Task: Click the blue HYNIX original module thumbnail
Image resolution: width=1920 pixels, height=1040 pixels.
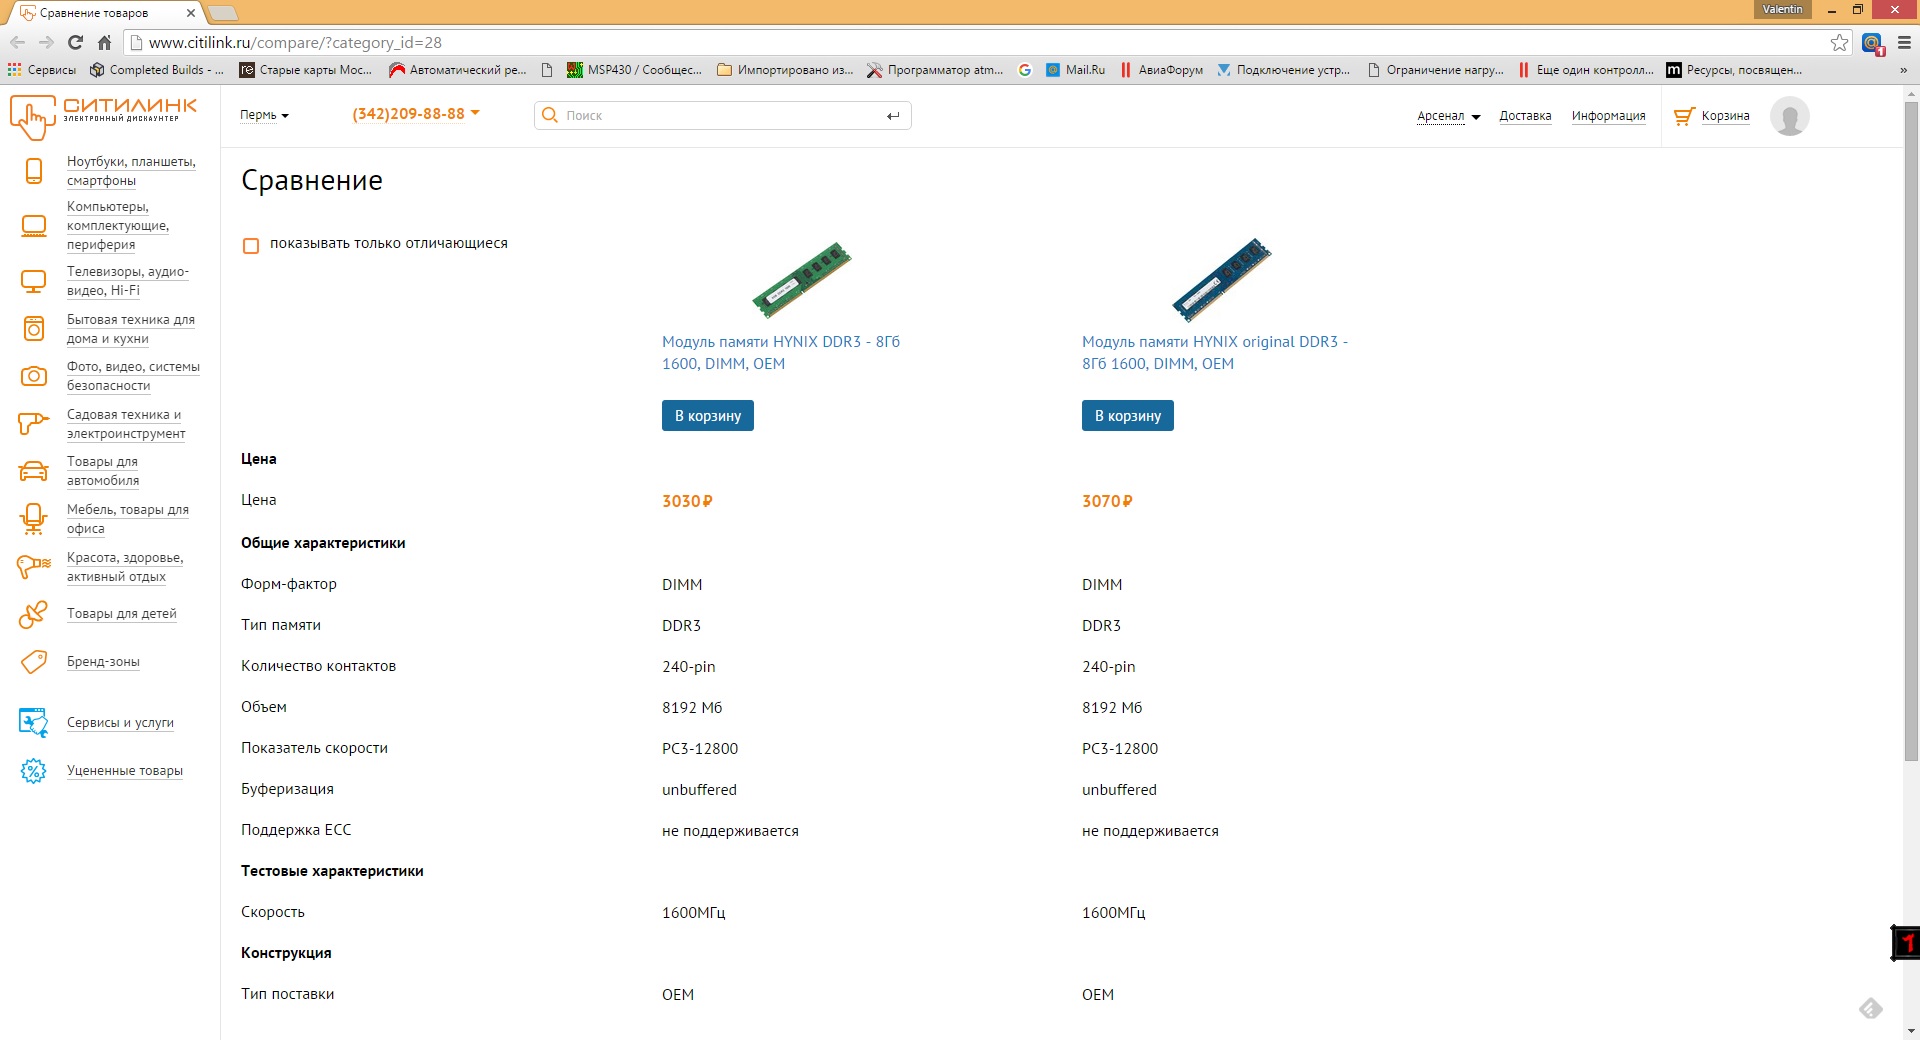Action: (1221, 279)
